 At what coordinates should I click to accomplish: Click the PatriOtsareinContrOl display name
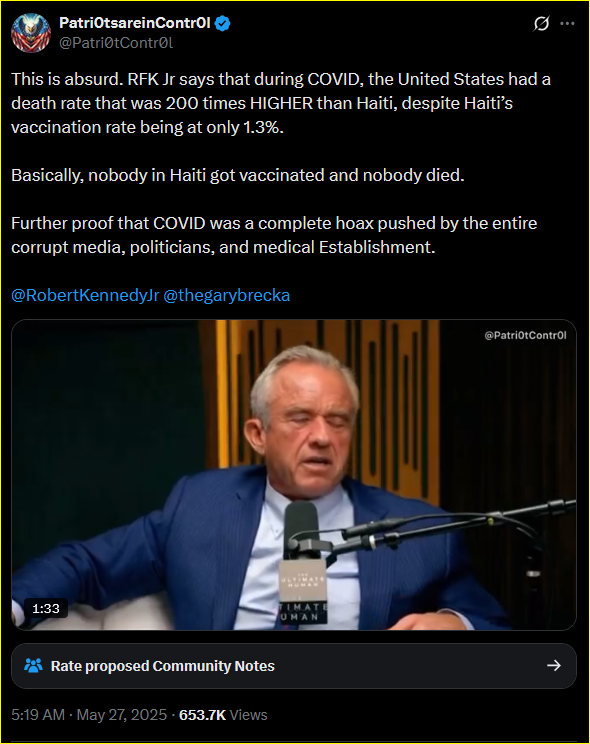tap(135, 23)
